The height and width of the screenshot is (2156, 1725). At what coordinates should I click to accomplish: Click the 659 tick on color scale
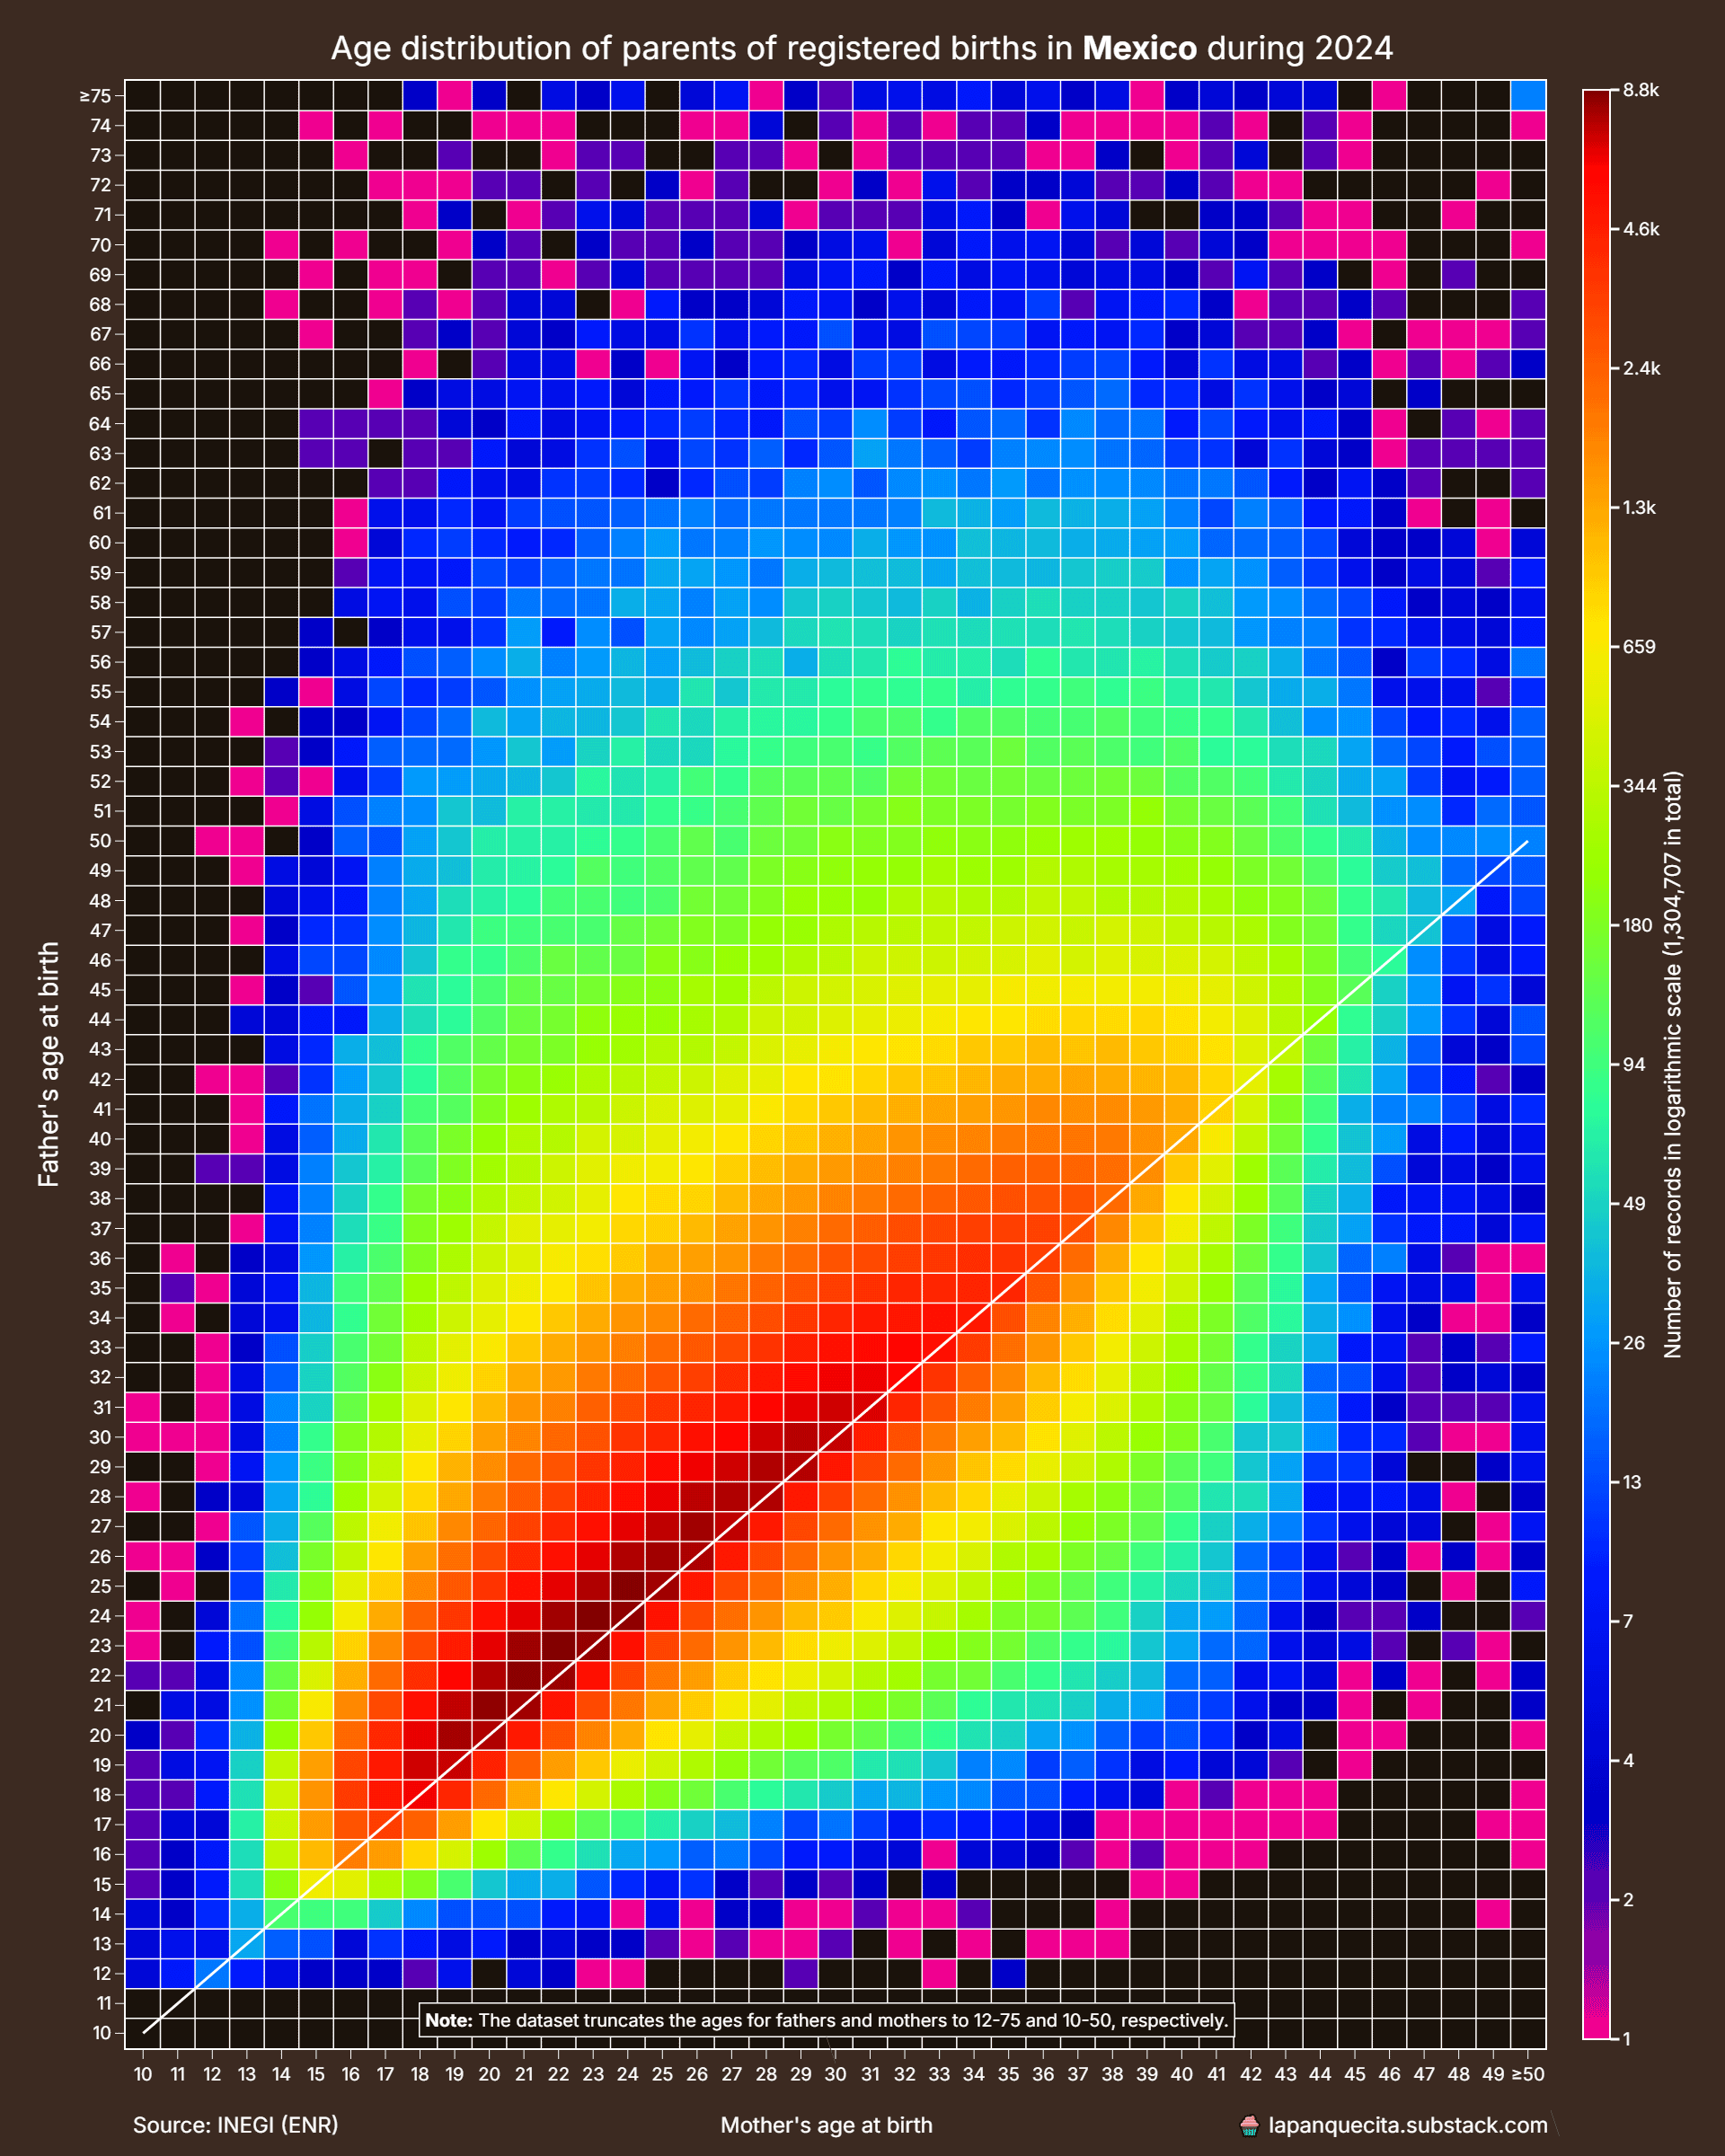[x=1638, y=647]
